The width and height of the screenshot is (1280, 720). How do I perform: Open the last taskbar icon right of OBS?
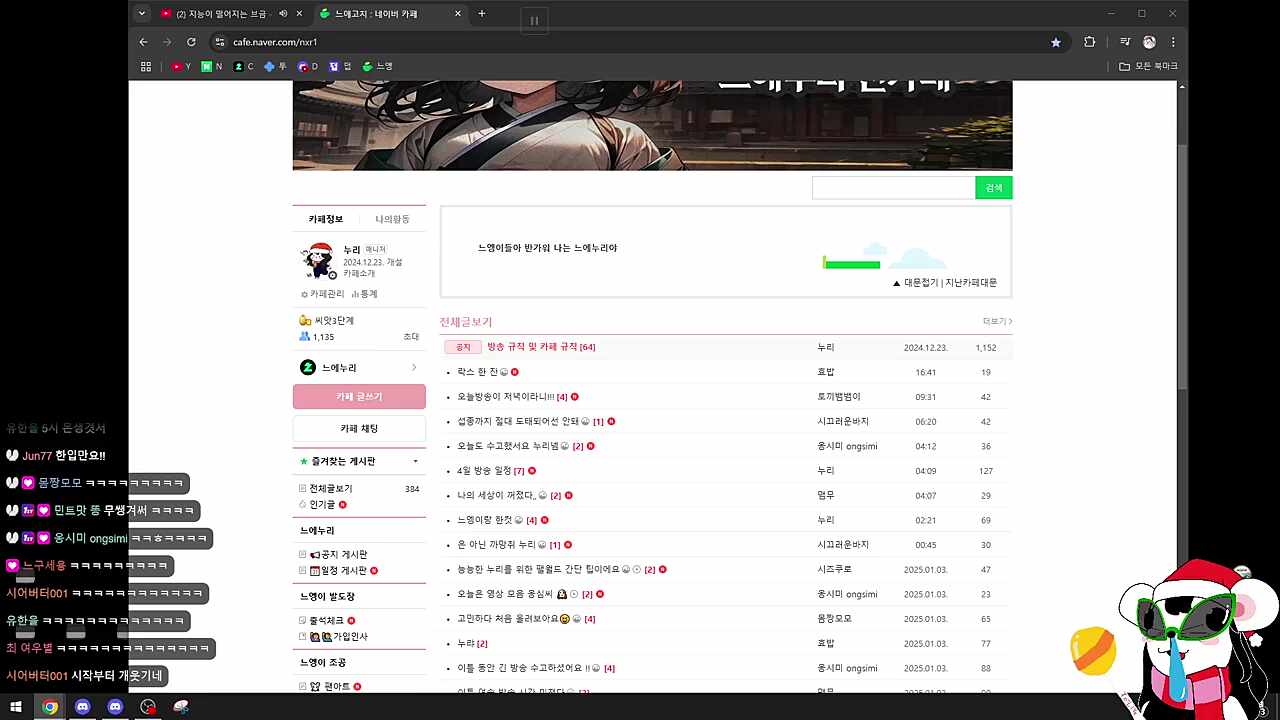(x=181, y=707)
